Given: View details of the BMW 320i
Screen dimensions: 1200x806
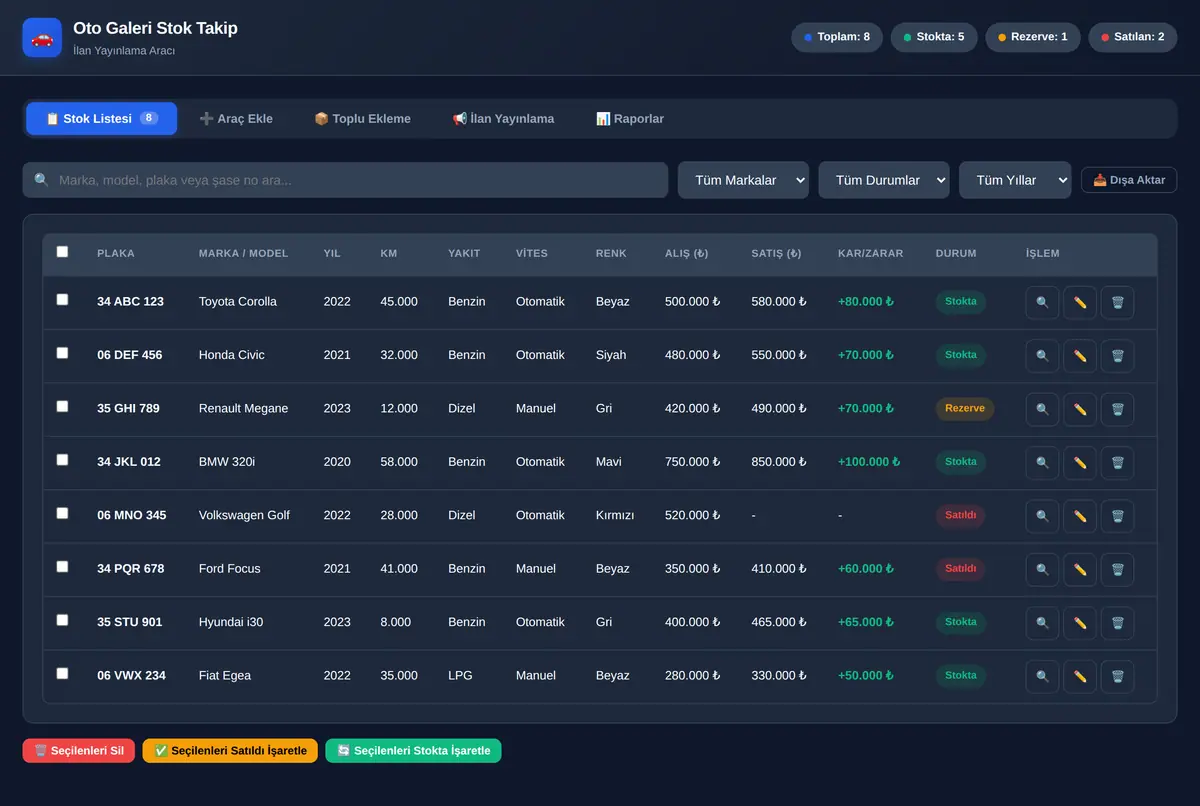Looking at the screenshot, I should click(1042, 462).
